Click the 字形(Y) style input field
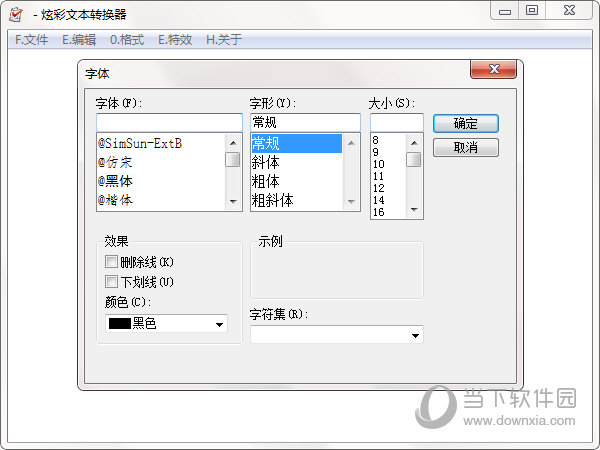The height and width of the screenshot is (450, 600). [x=305, y=122]
